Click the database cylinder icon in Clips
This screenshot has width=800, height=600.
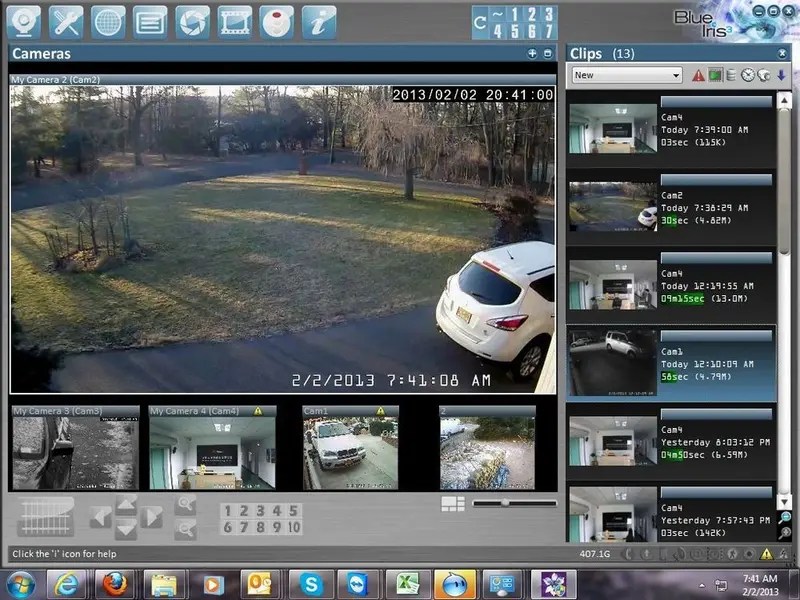(731, 76)
